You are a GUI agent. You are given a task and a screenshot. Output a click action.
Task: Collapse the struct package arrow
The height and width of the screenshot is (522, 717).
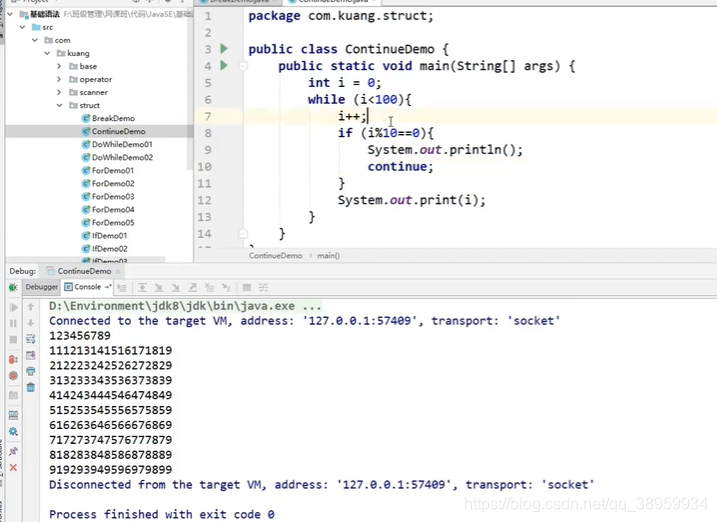click(59, 105)
